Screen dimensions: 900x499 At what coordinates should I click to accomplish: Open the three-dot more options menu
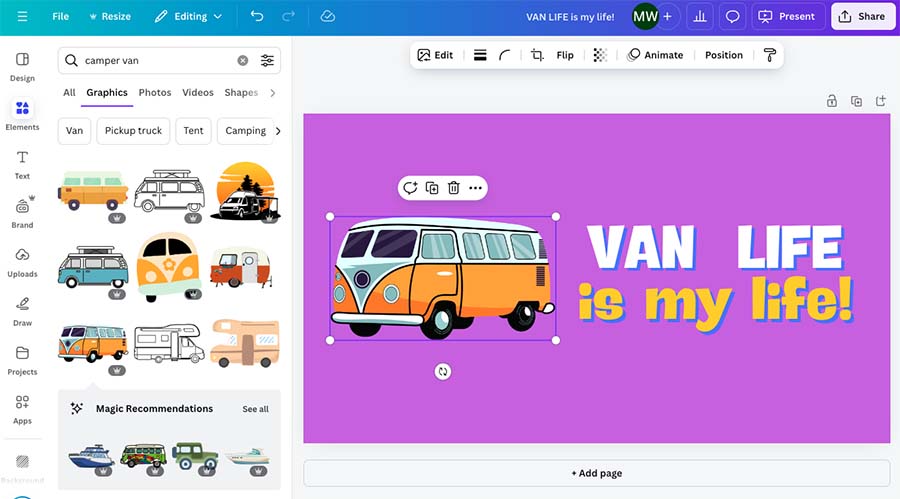pos(475,188)
